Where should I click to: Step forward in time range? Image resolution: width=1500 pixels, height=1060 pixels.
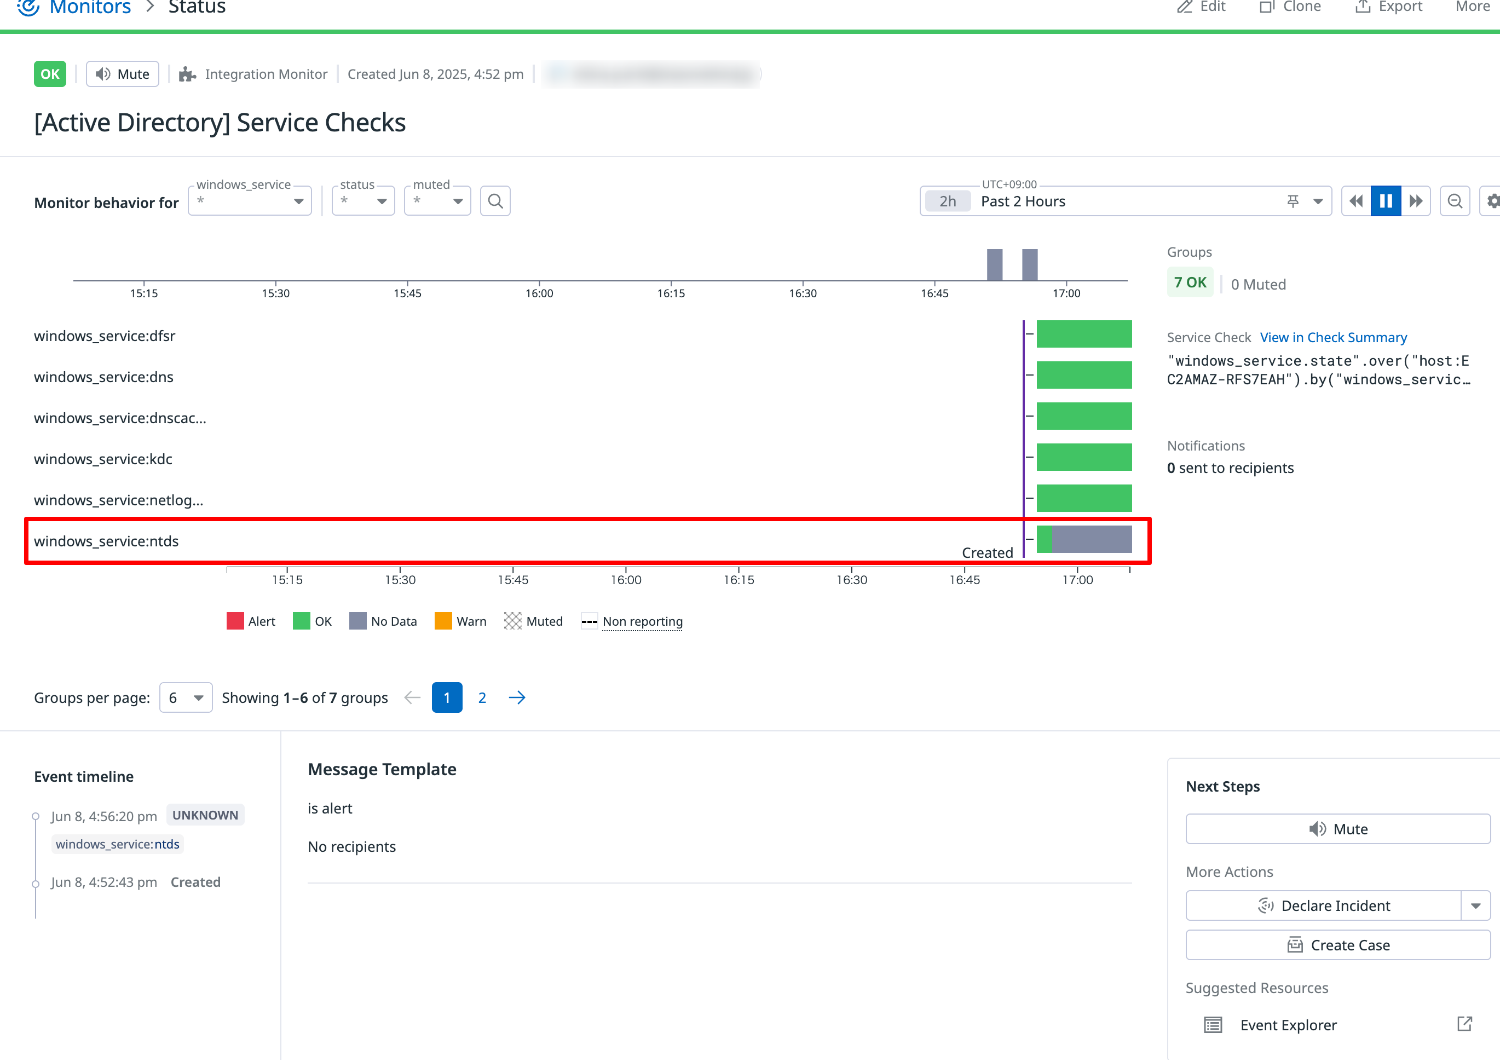coord(1416,201)
